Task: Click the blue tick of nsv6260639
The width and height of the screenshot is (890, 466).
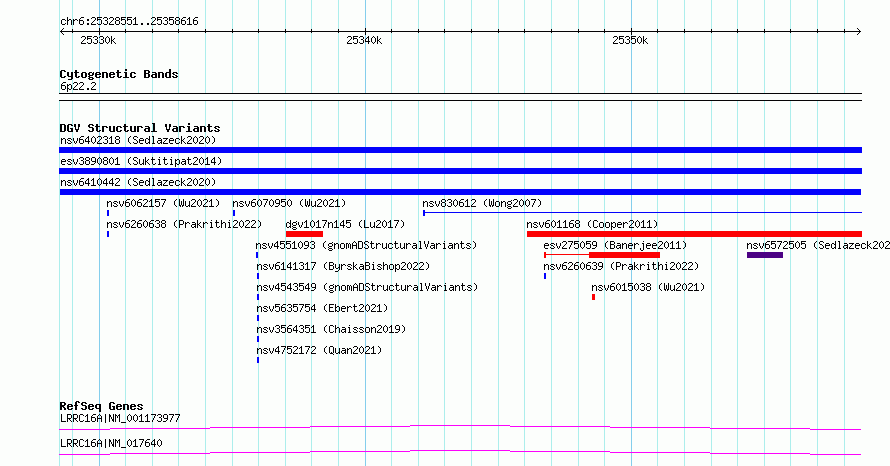Action: coord(545,276)
